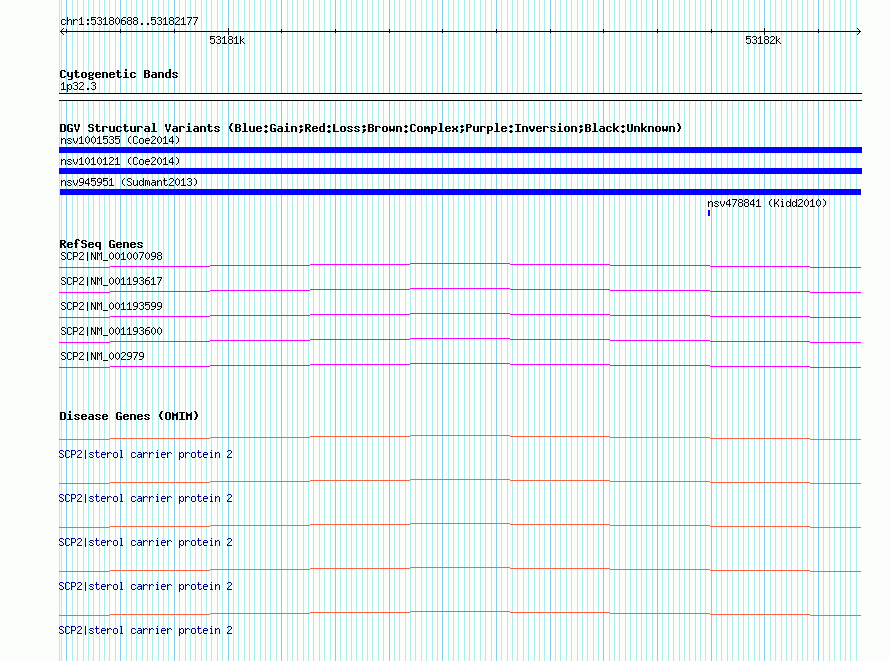Click the magenta line of NM_002979
Image resolution: width=890 pixels, height=661 pixels.
click(x=460, y=365)
